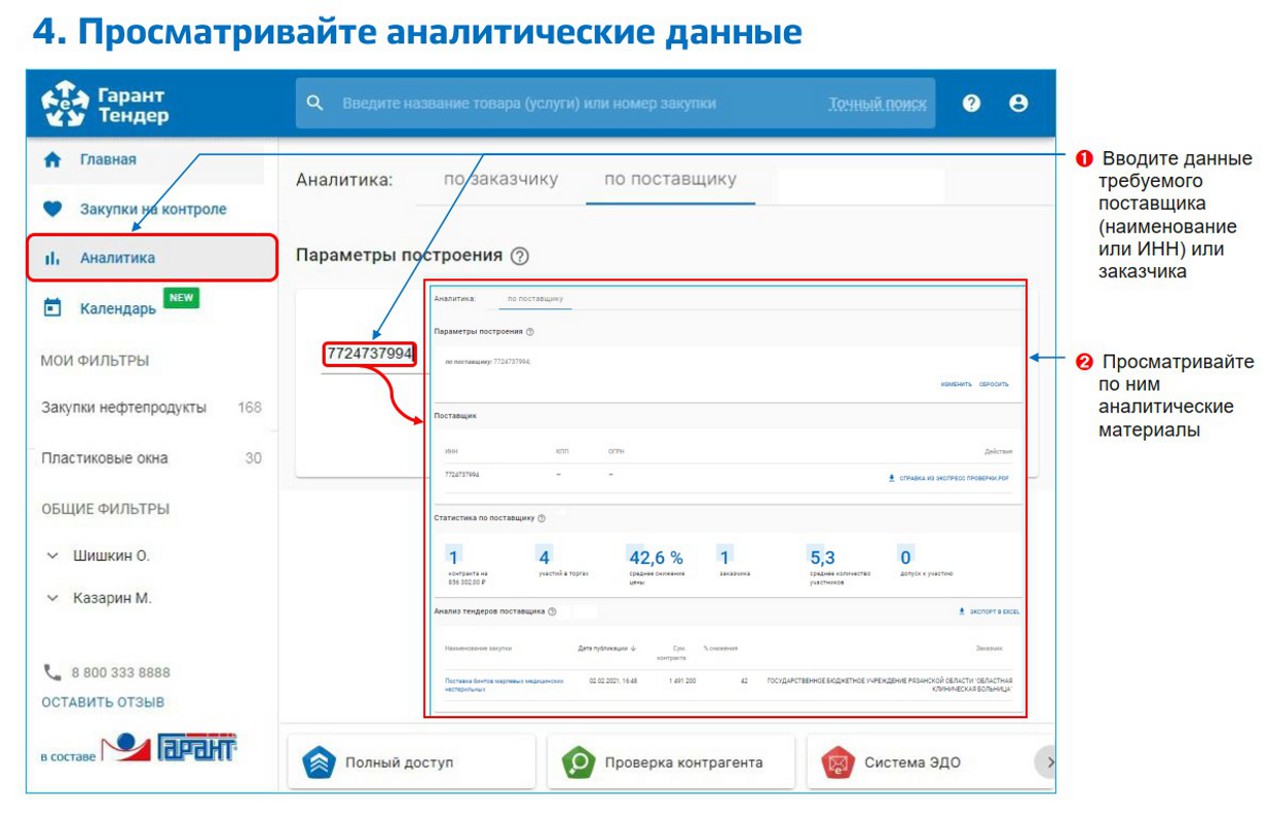Open Календарь in the sidebar
This screenshot has height=818, width=1267.
[x=118, y=308]
